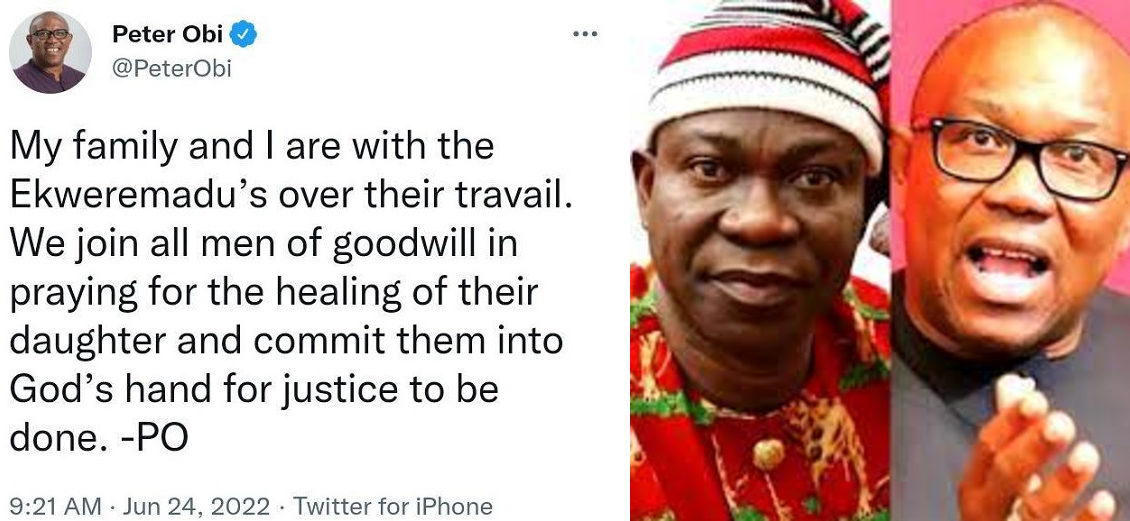This screenshot has width=1130, height=521.
Task: Click the "My family and I" opening line
Action: 143,147
